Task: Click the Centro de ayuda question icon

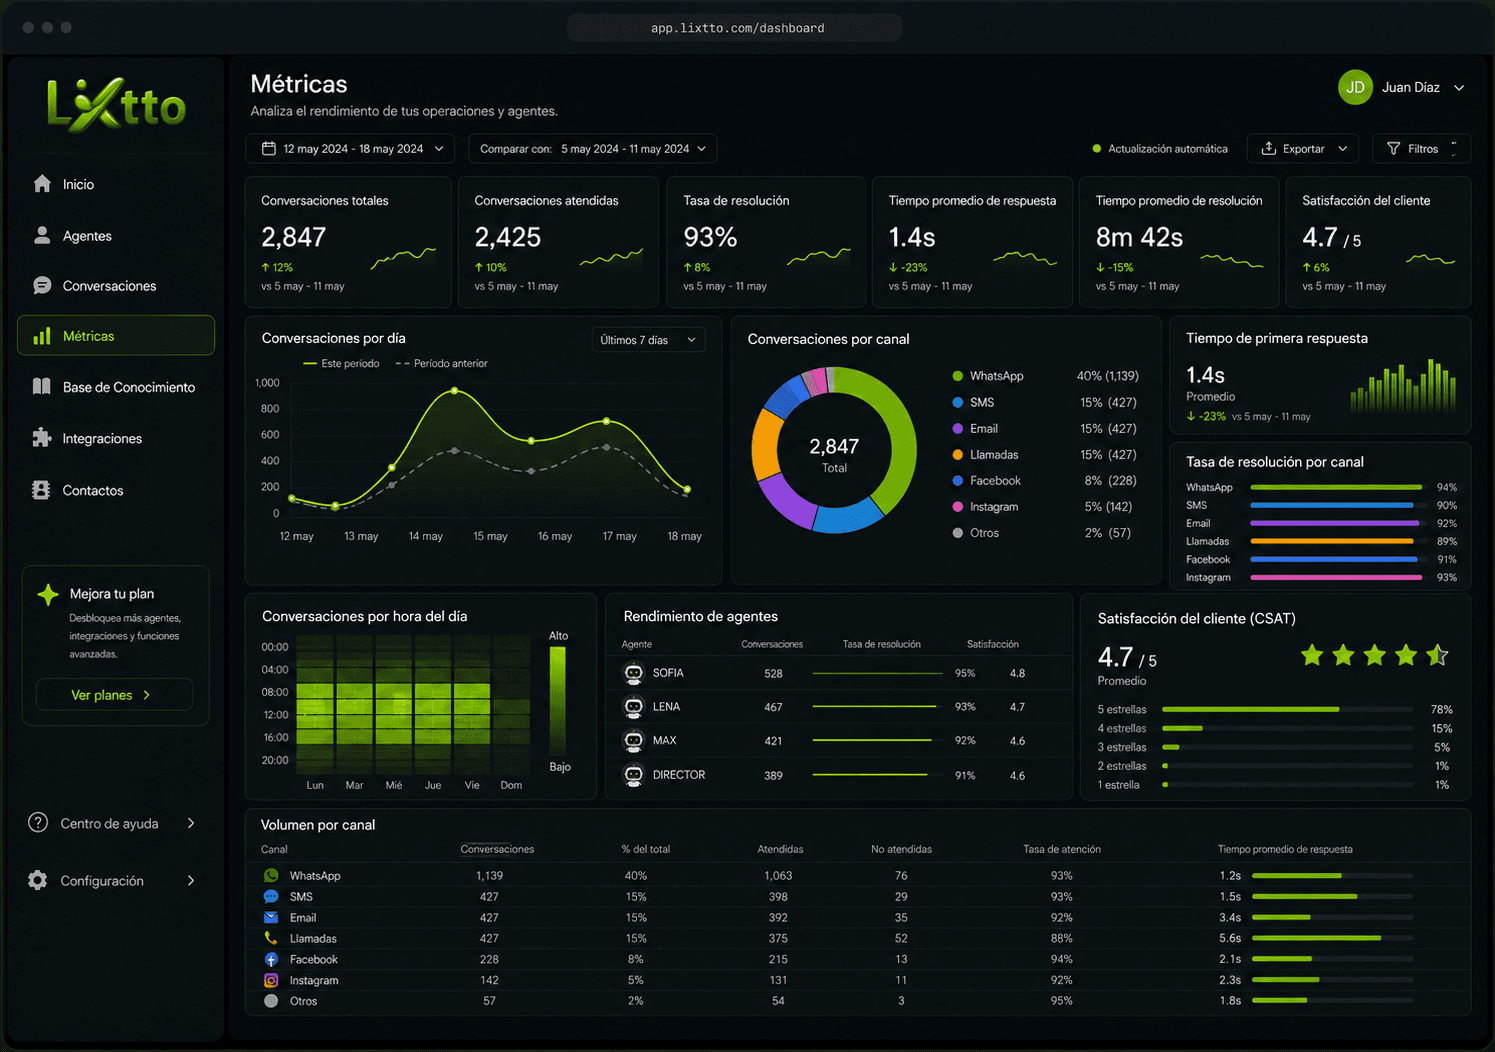Action: (x=38, y=823)
